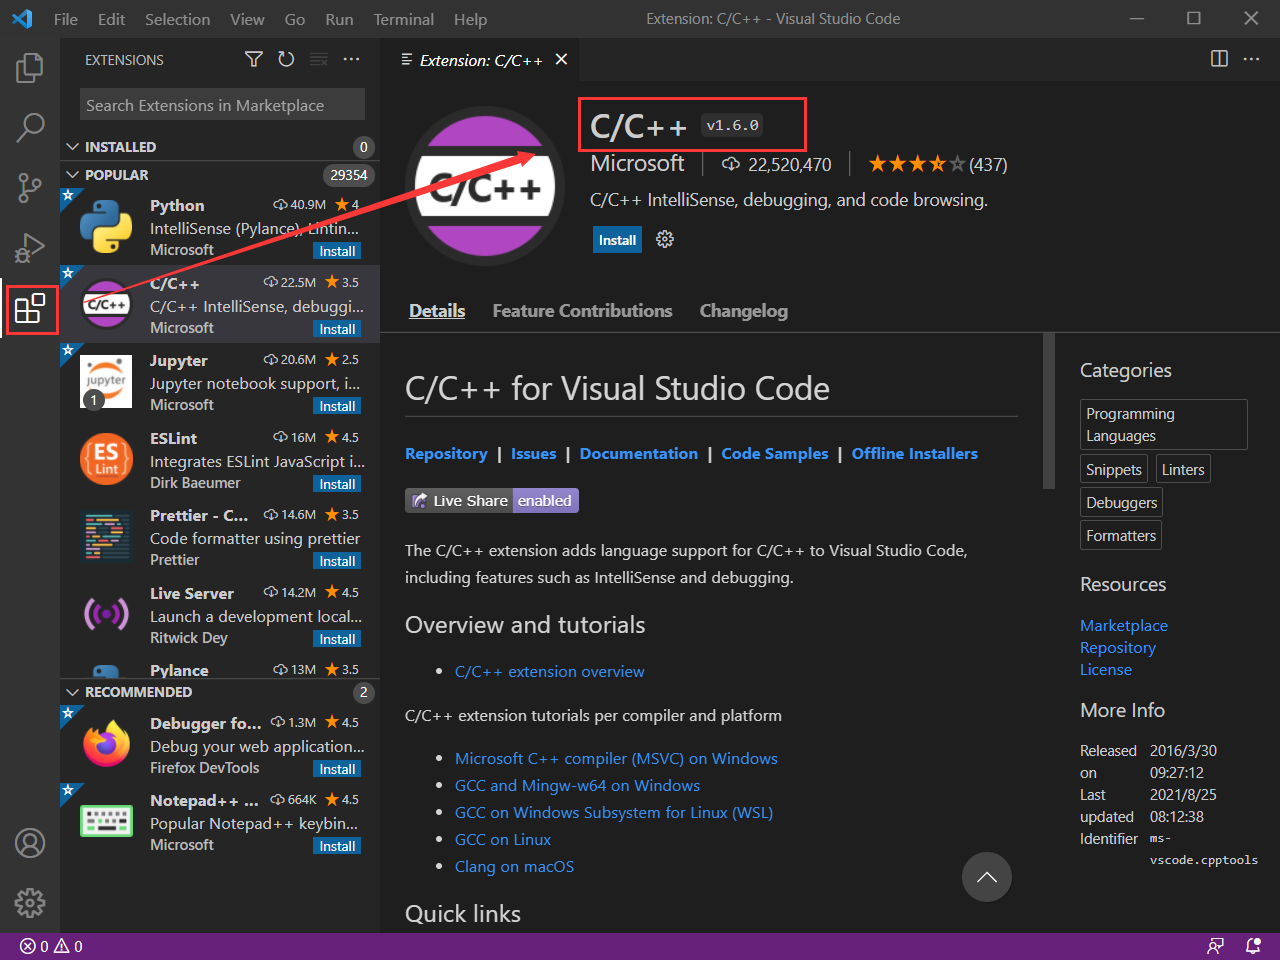Click the readme vertical scrollbar
The width and height of the screenshot is (1280, 960).
(1049, 411)
